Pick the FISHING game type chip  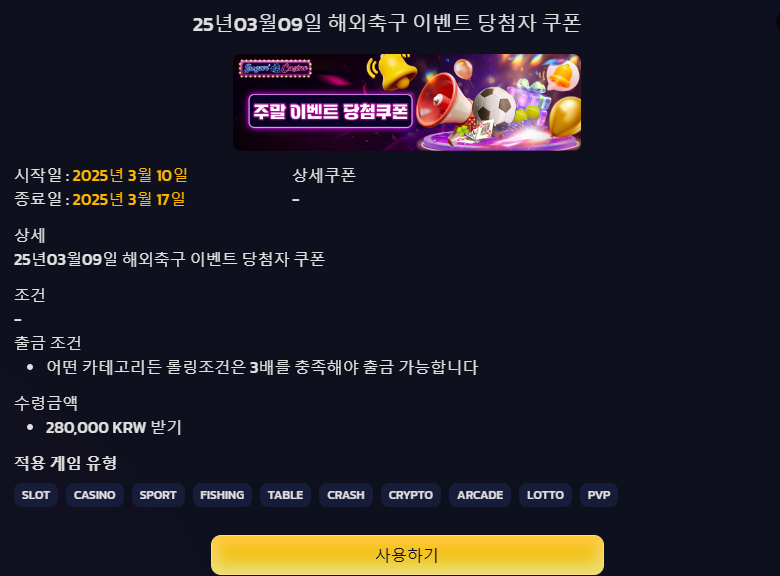(222, 495)
